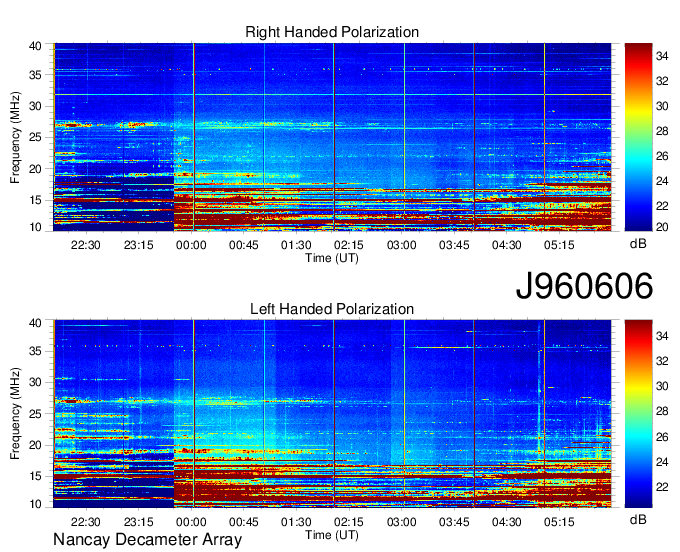Click the 02:15 time tick on the right-handed plot
Screen dimensions: 680x552
(349, 245)
